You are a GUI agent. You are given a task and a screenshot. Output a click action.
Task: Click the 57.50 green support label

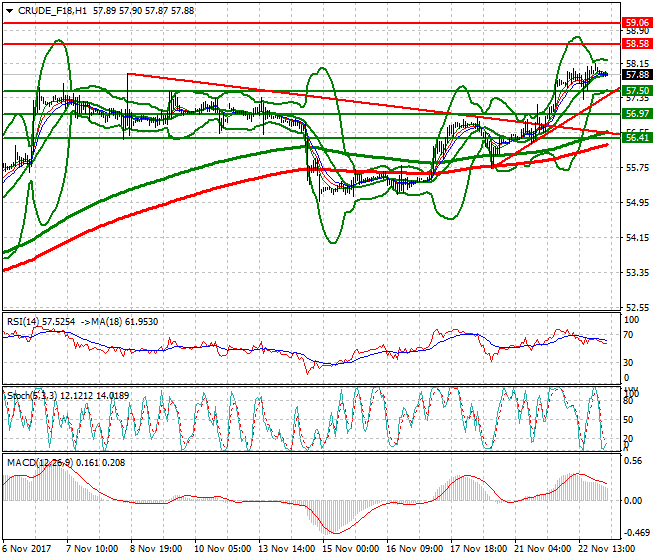(637, 91)
